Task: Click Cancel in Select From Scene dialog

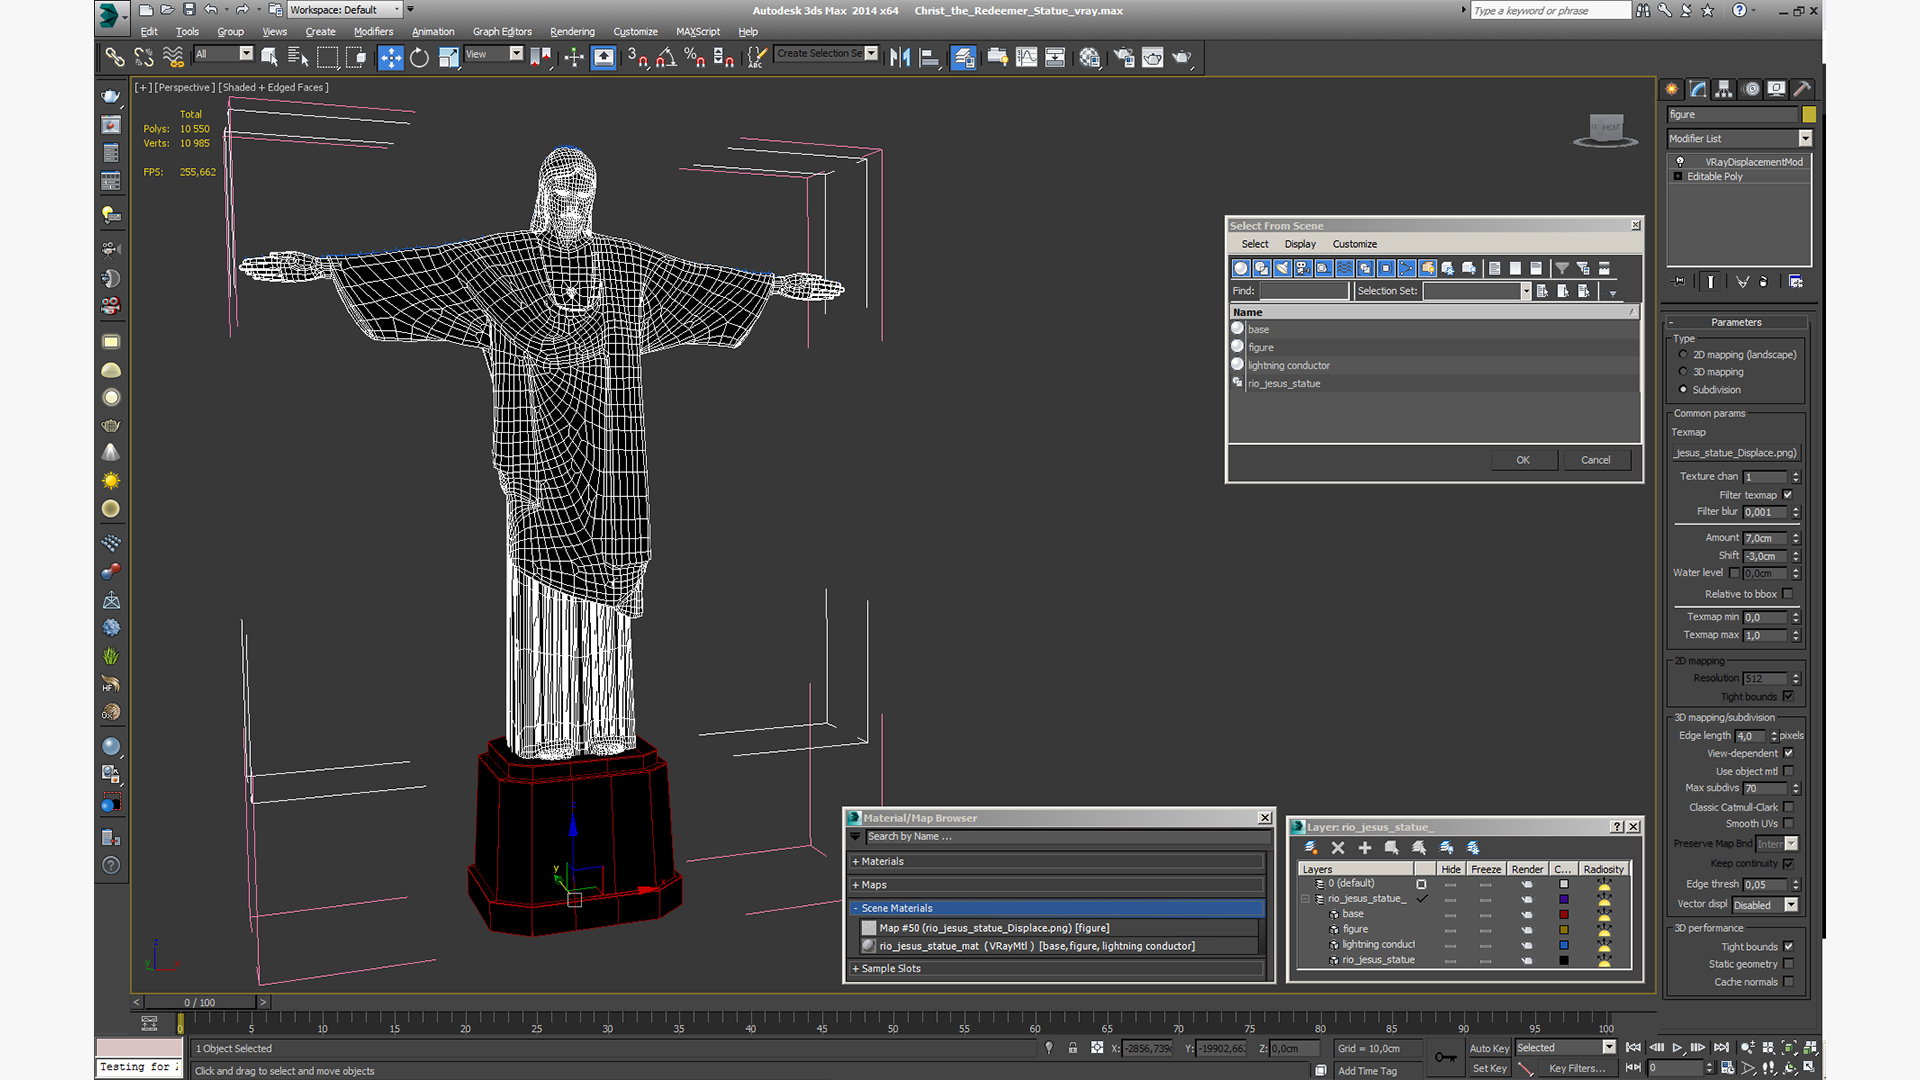Action: [1596, 460]
